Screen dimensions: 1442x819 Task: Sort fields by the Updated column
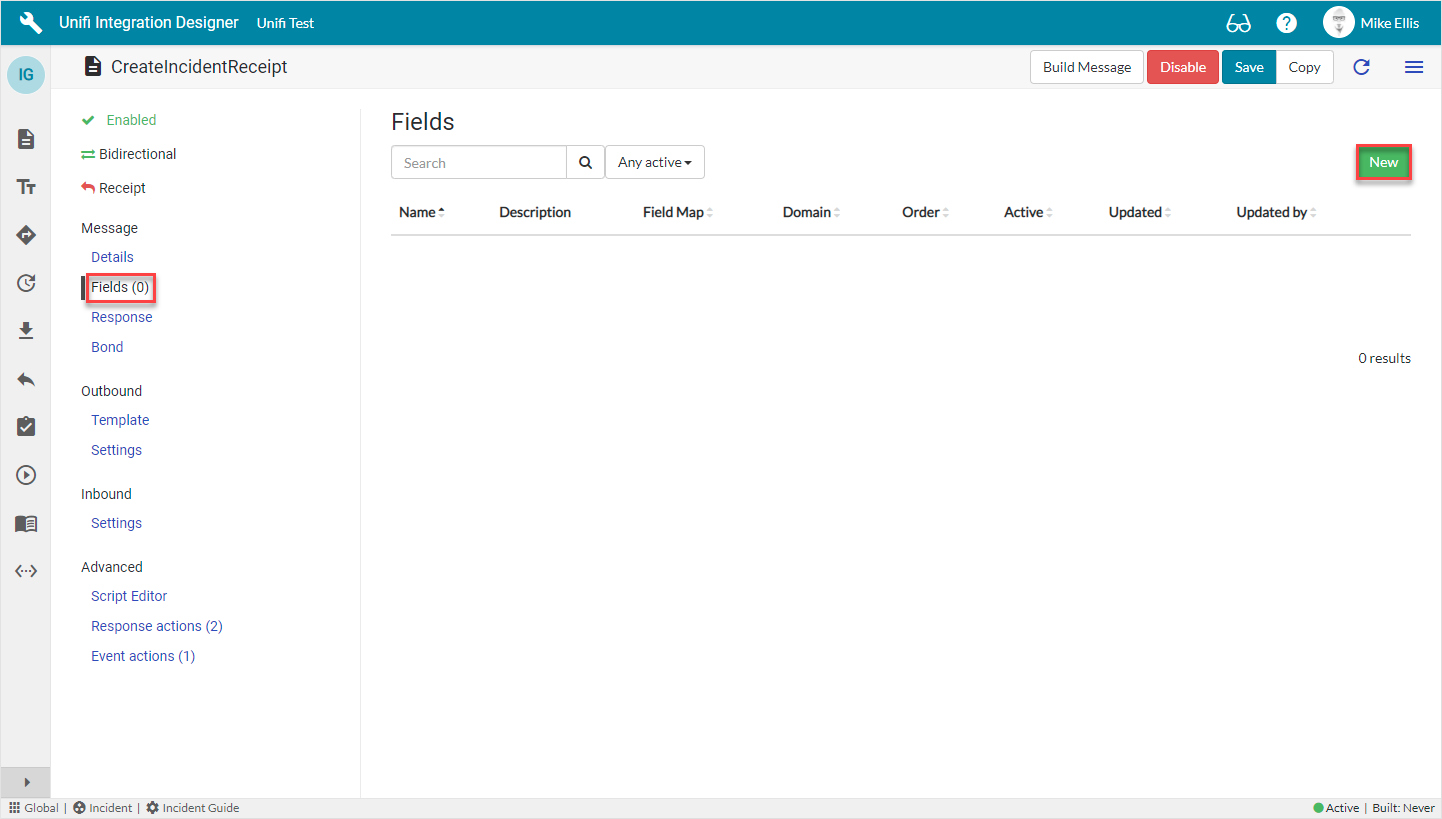pos(1137,212)
